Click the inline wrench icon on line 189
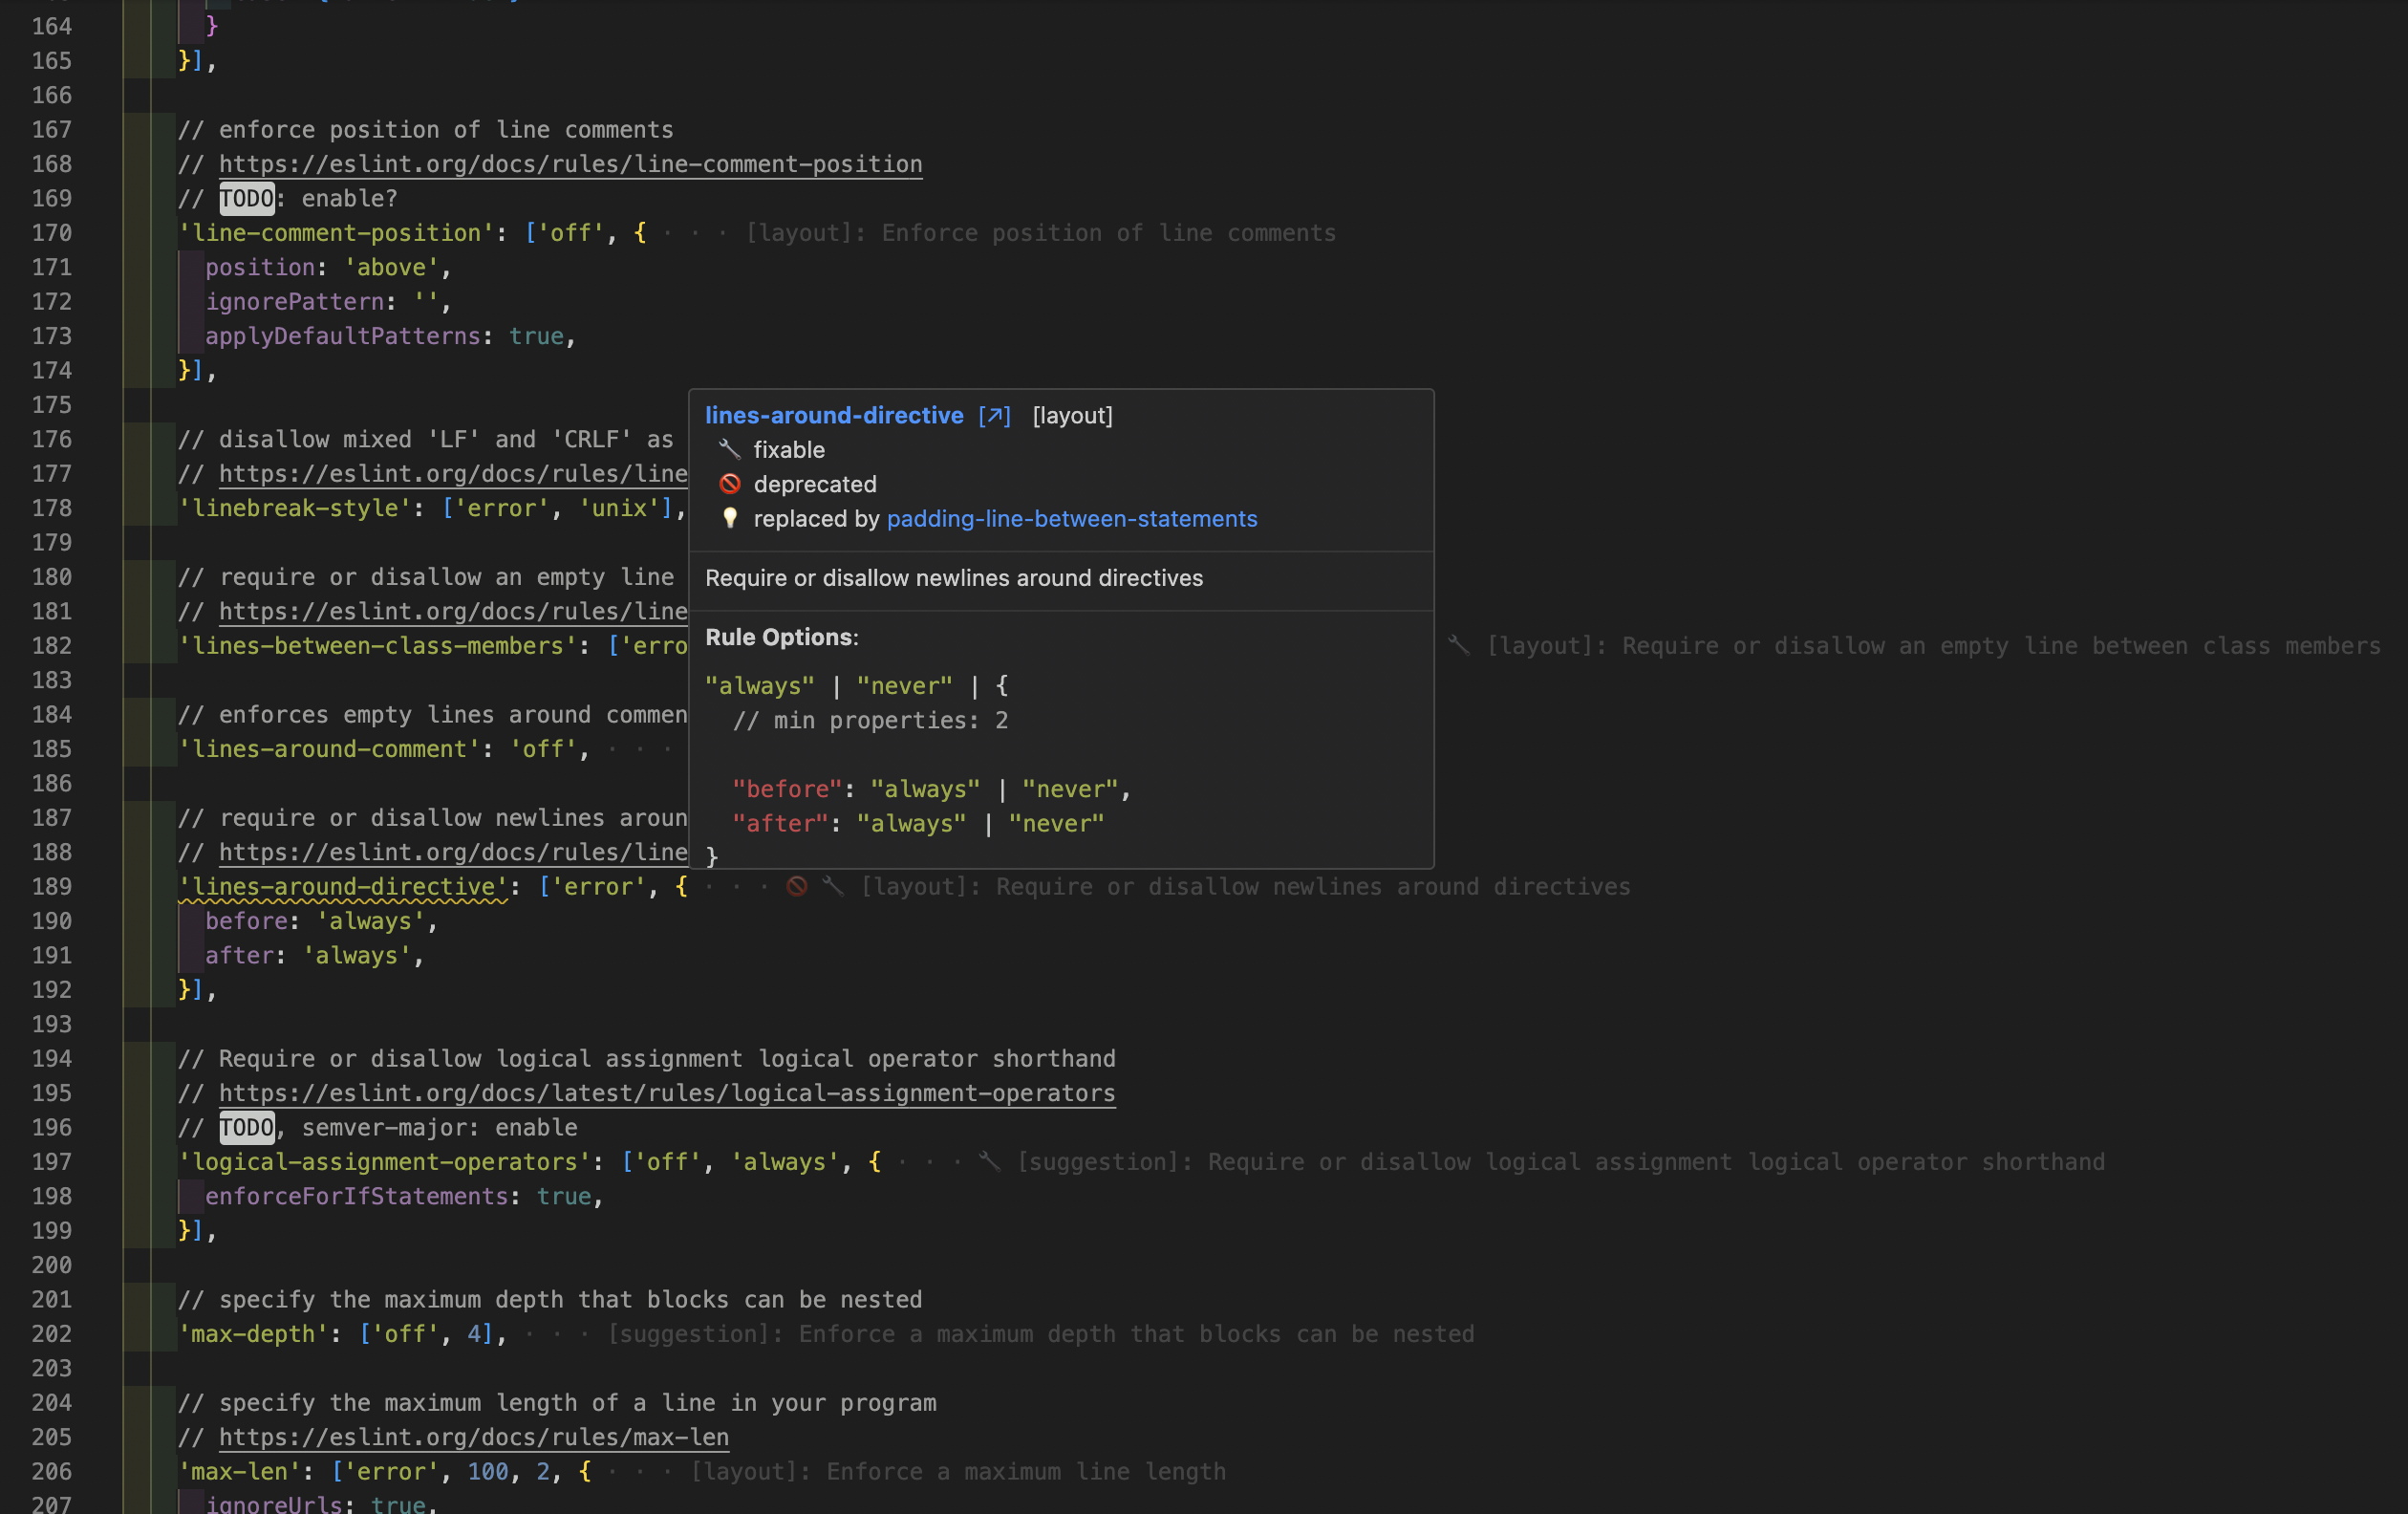 tap(832, 886)
